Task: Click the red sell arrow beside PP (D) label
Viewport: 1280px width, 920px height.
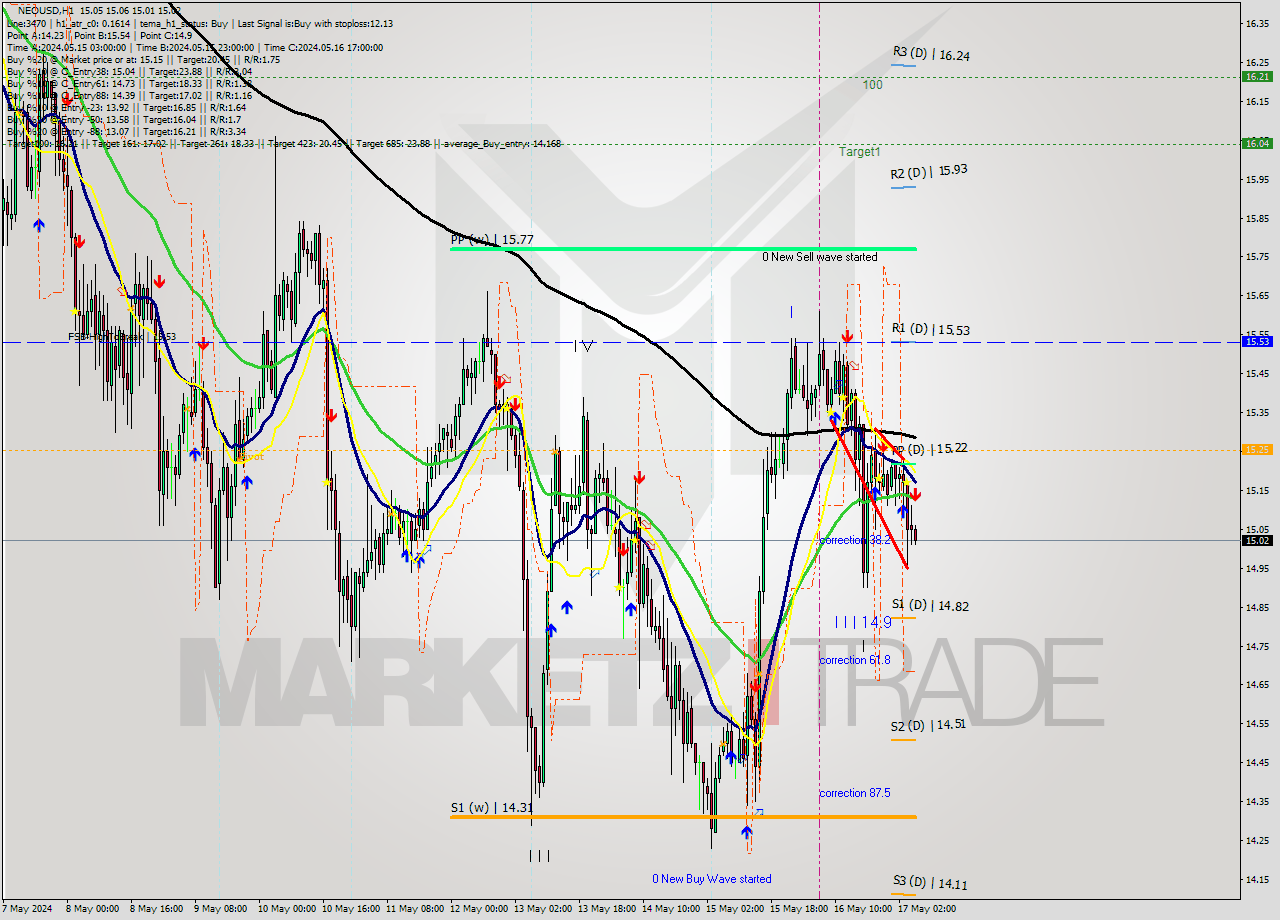Action: point(885,447)
